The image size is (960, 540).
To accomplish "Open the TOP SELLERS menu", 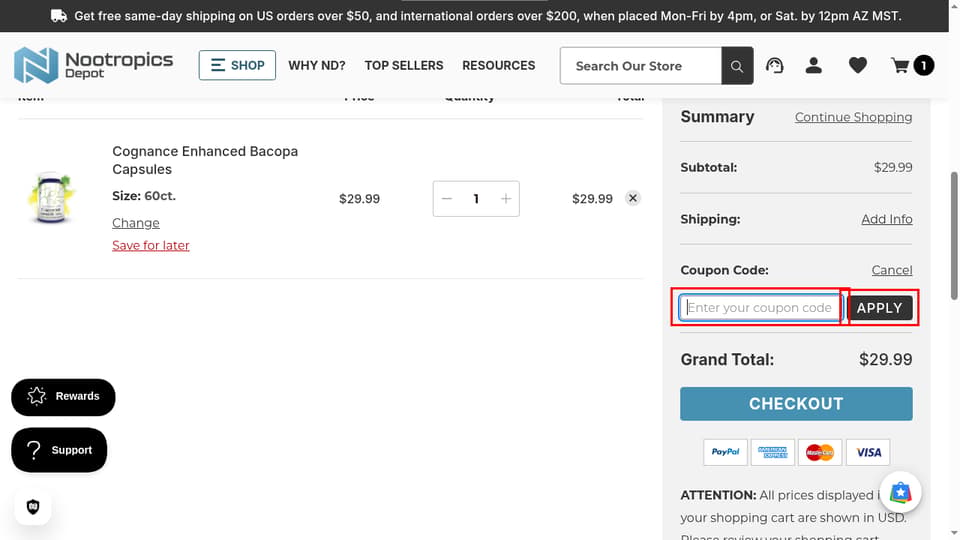I will click(403, 66).
